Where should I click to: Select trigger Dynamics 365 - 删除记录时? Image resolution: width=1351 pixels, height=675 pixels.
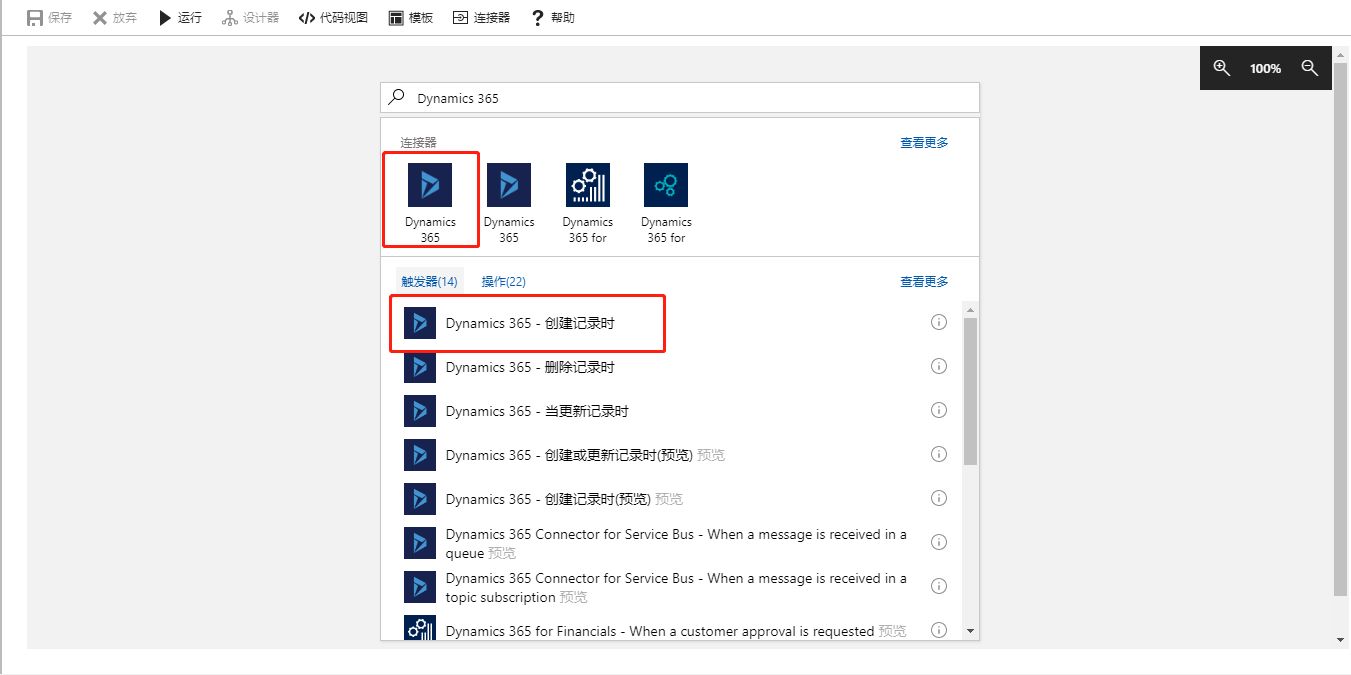click(670, 367)
